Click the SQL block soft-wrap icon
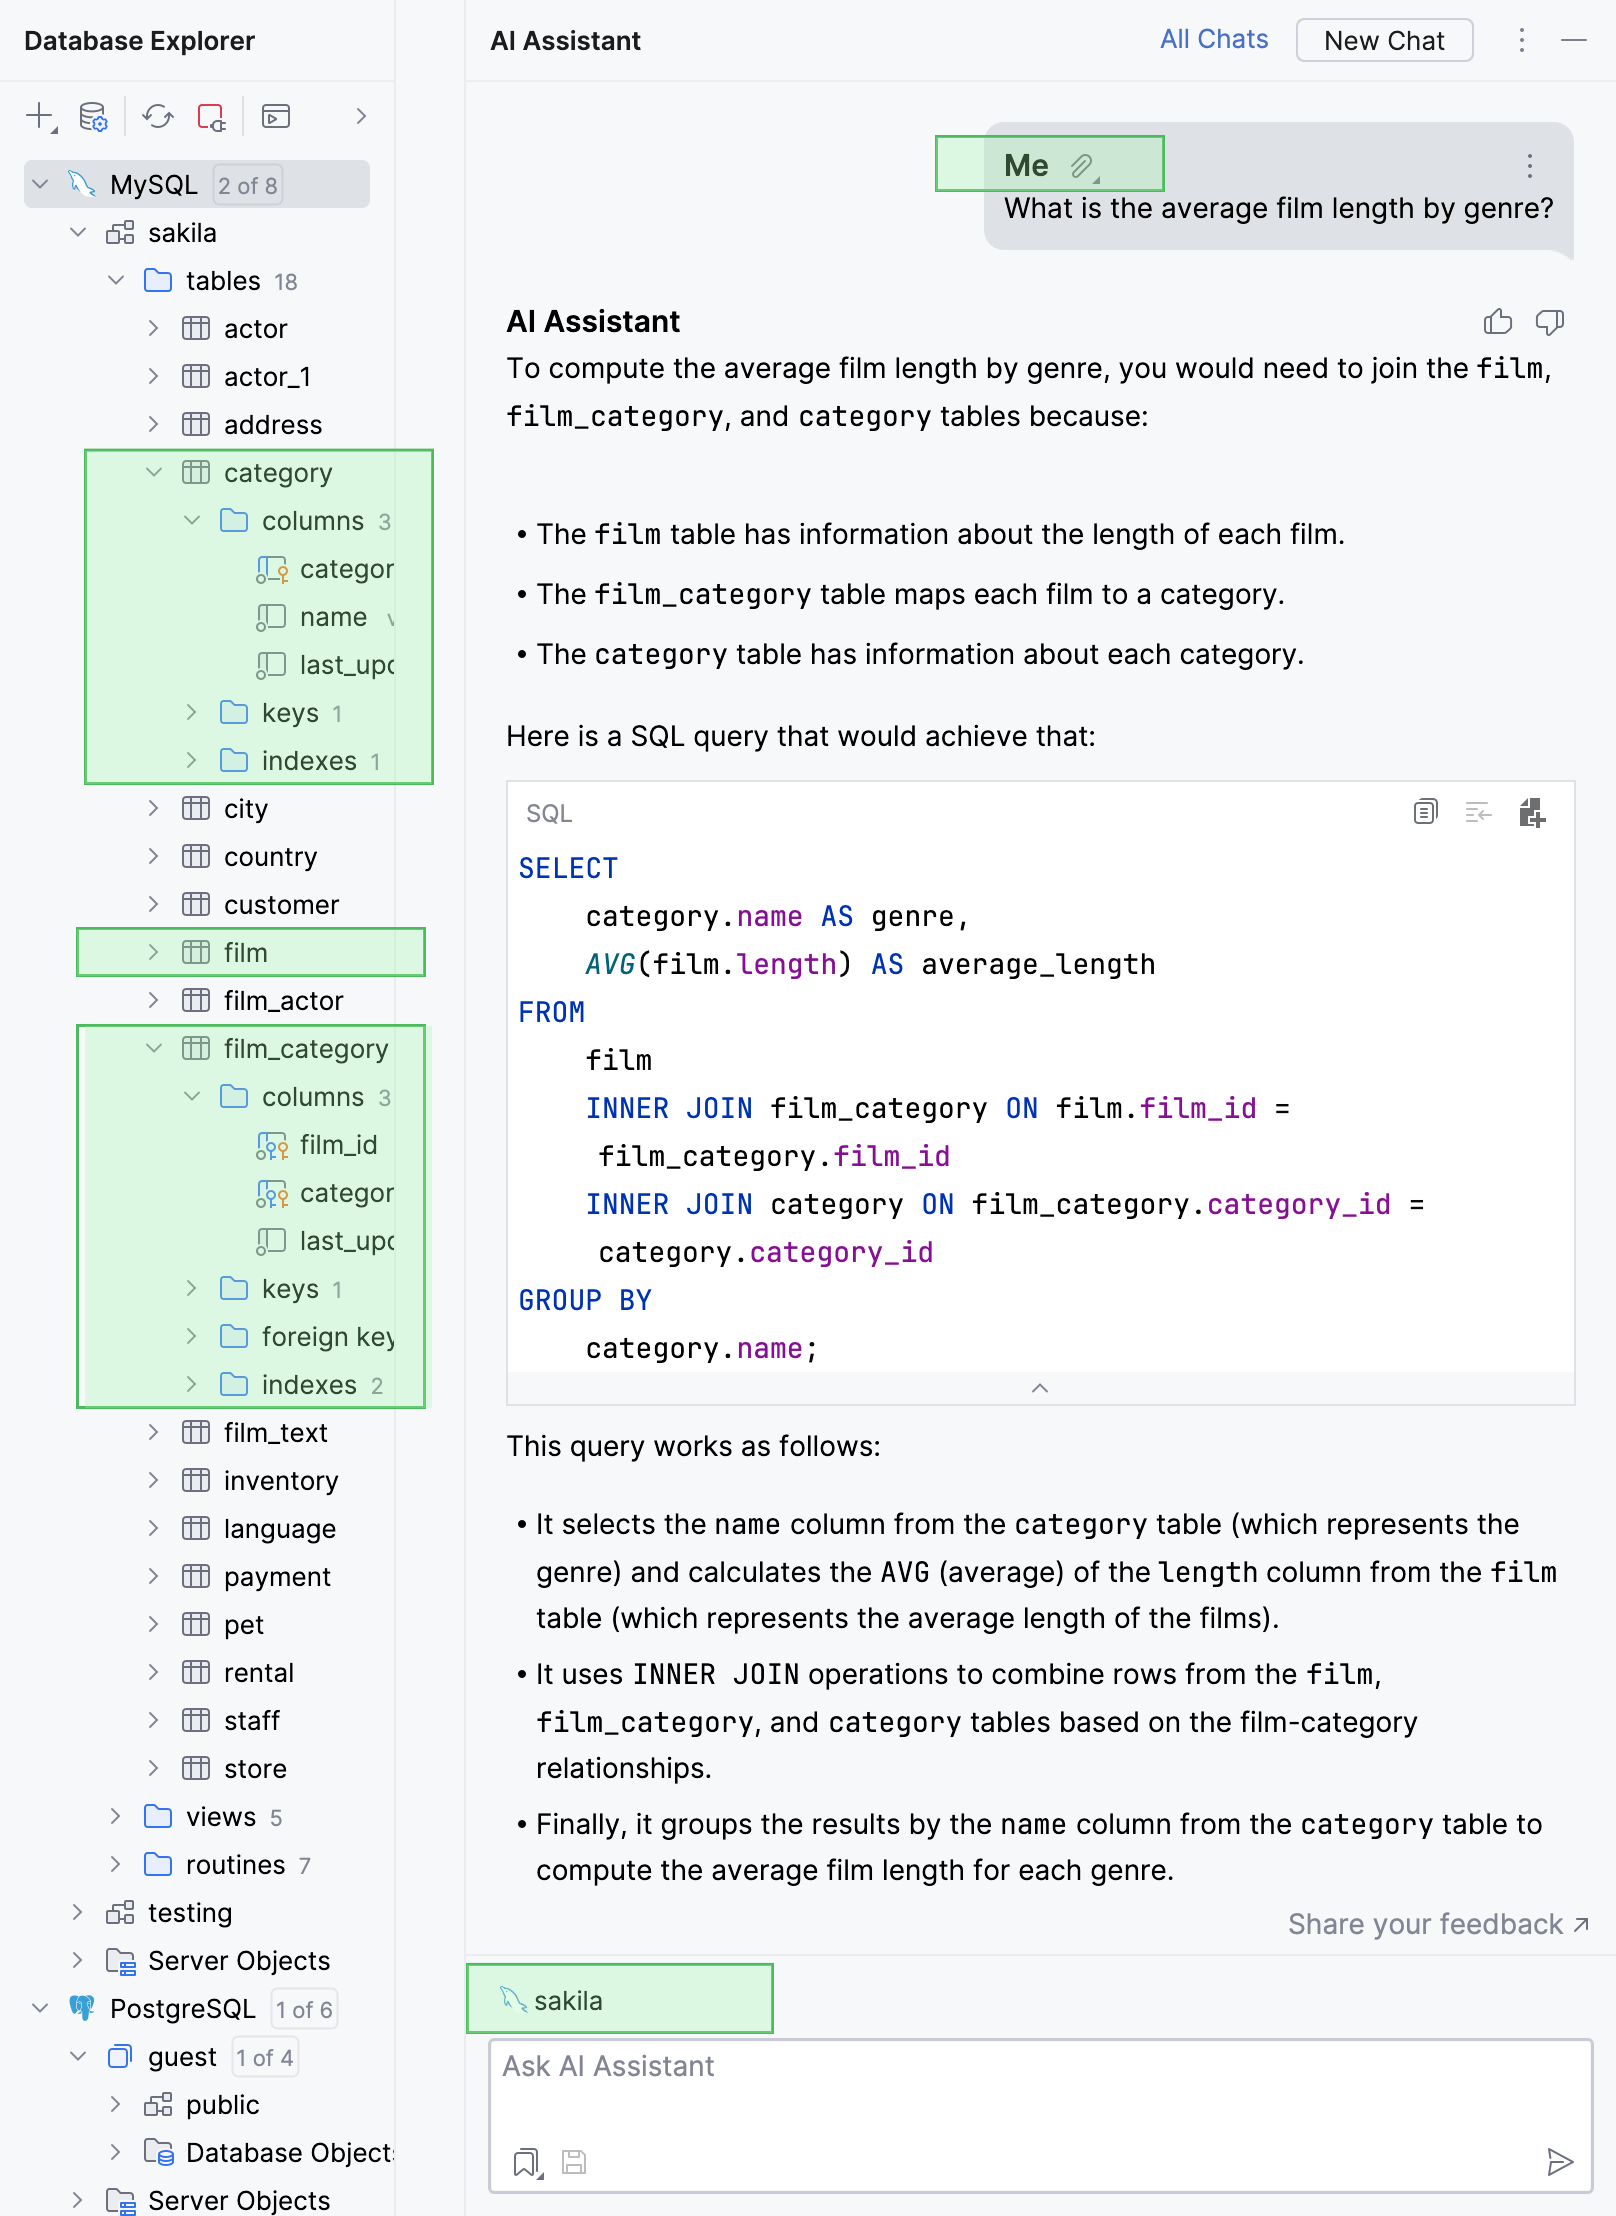 pos(1478,812)
